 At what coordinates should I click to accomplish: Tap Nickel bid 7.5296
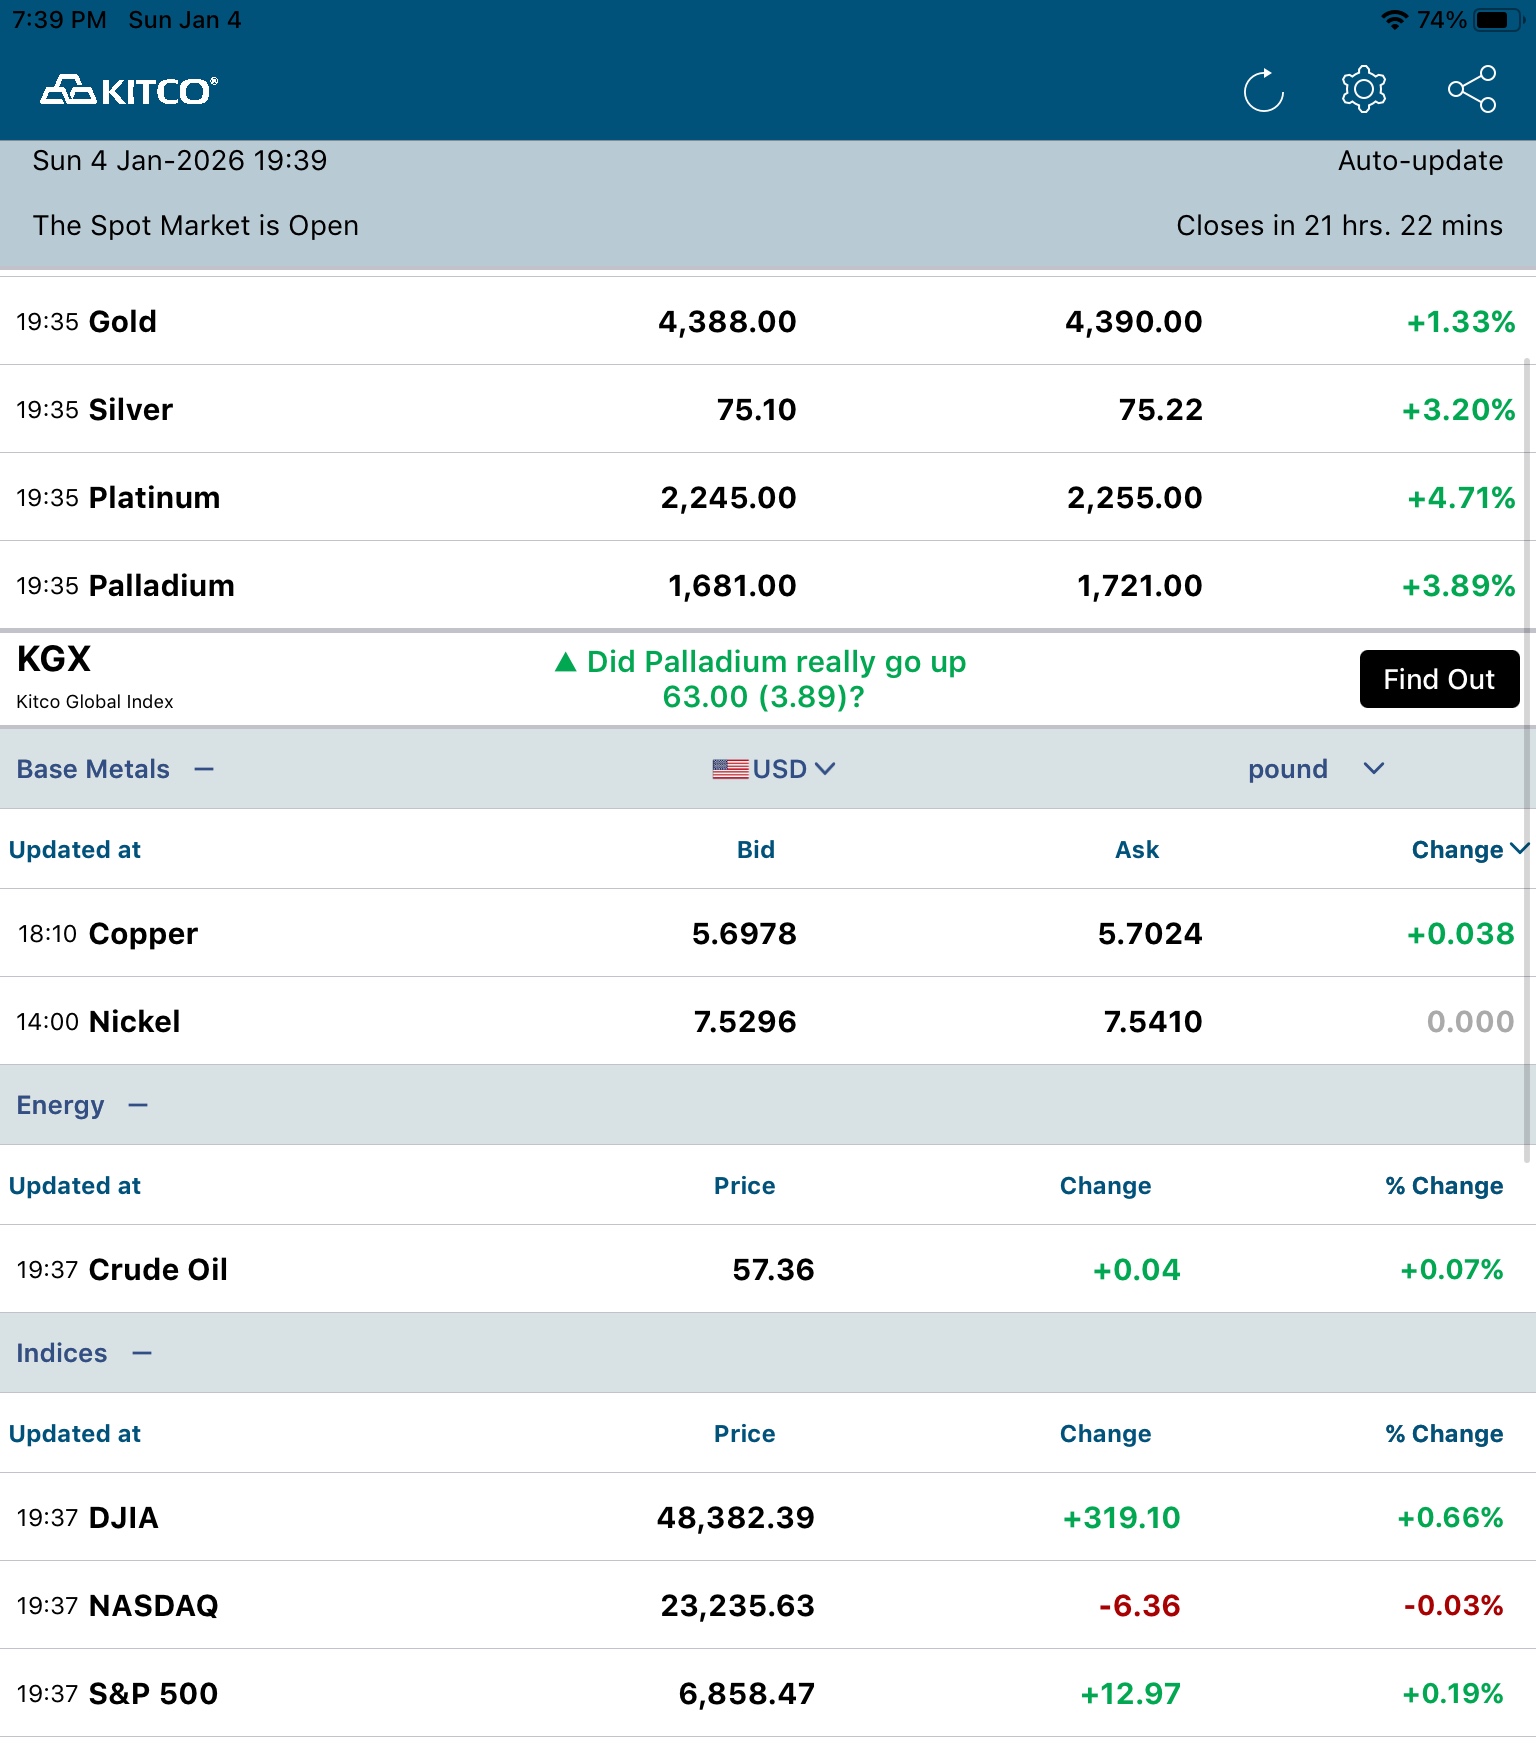(745, 1022)
